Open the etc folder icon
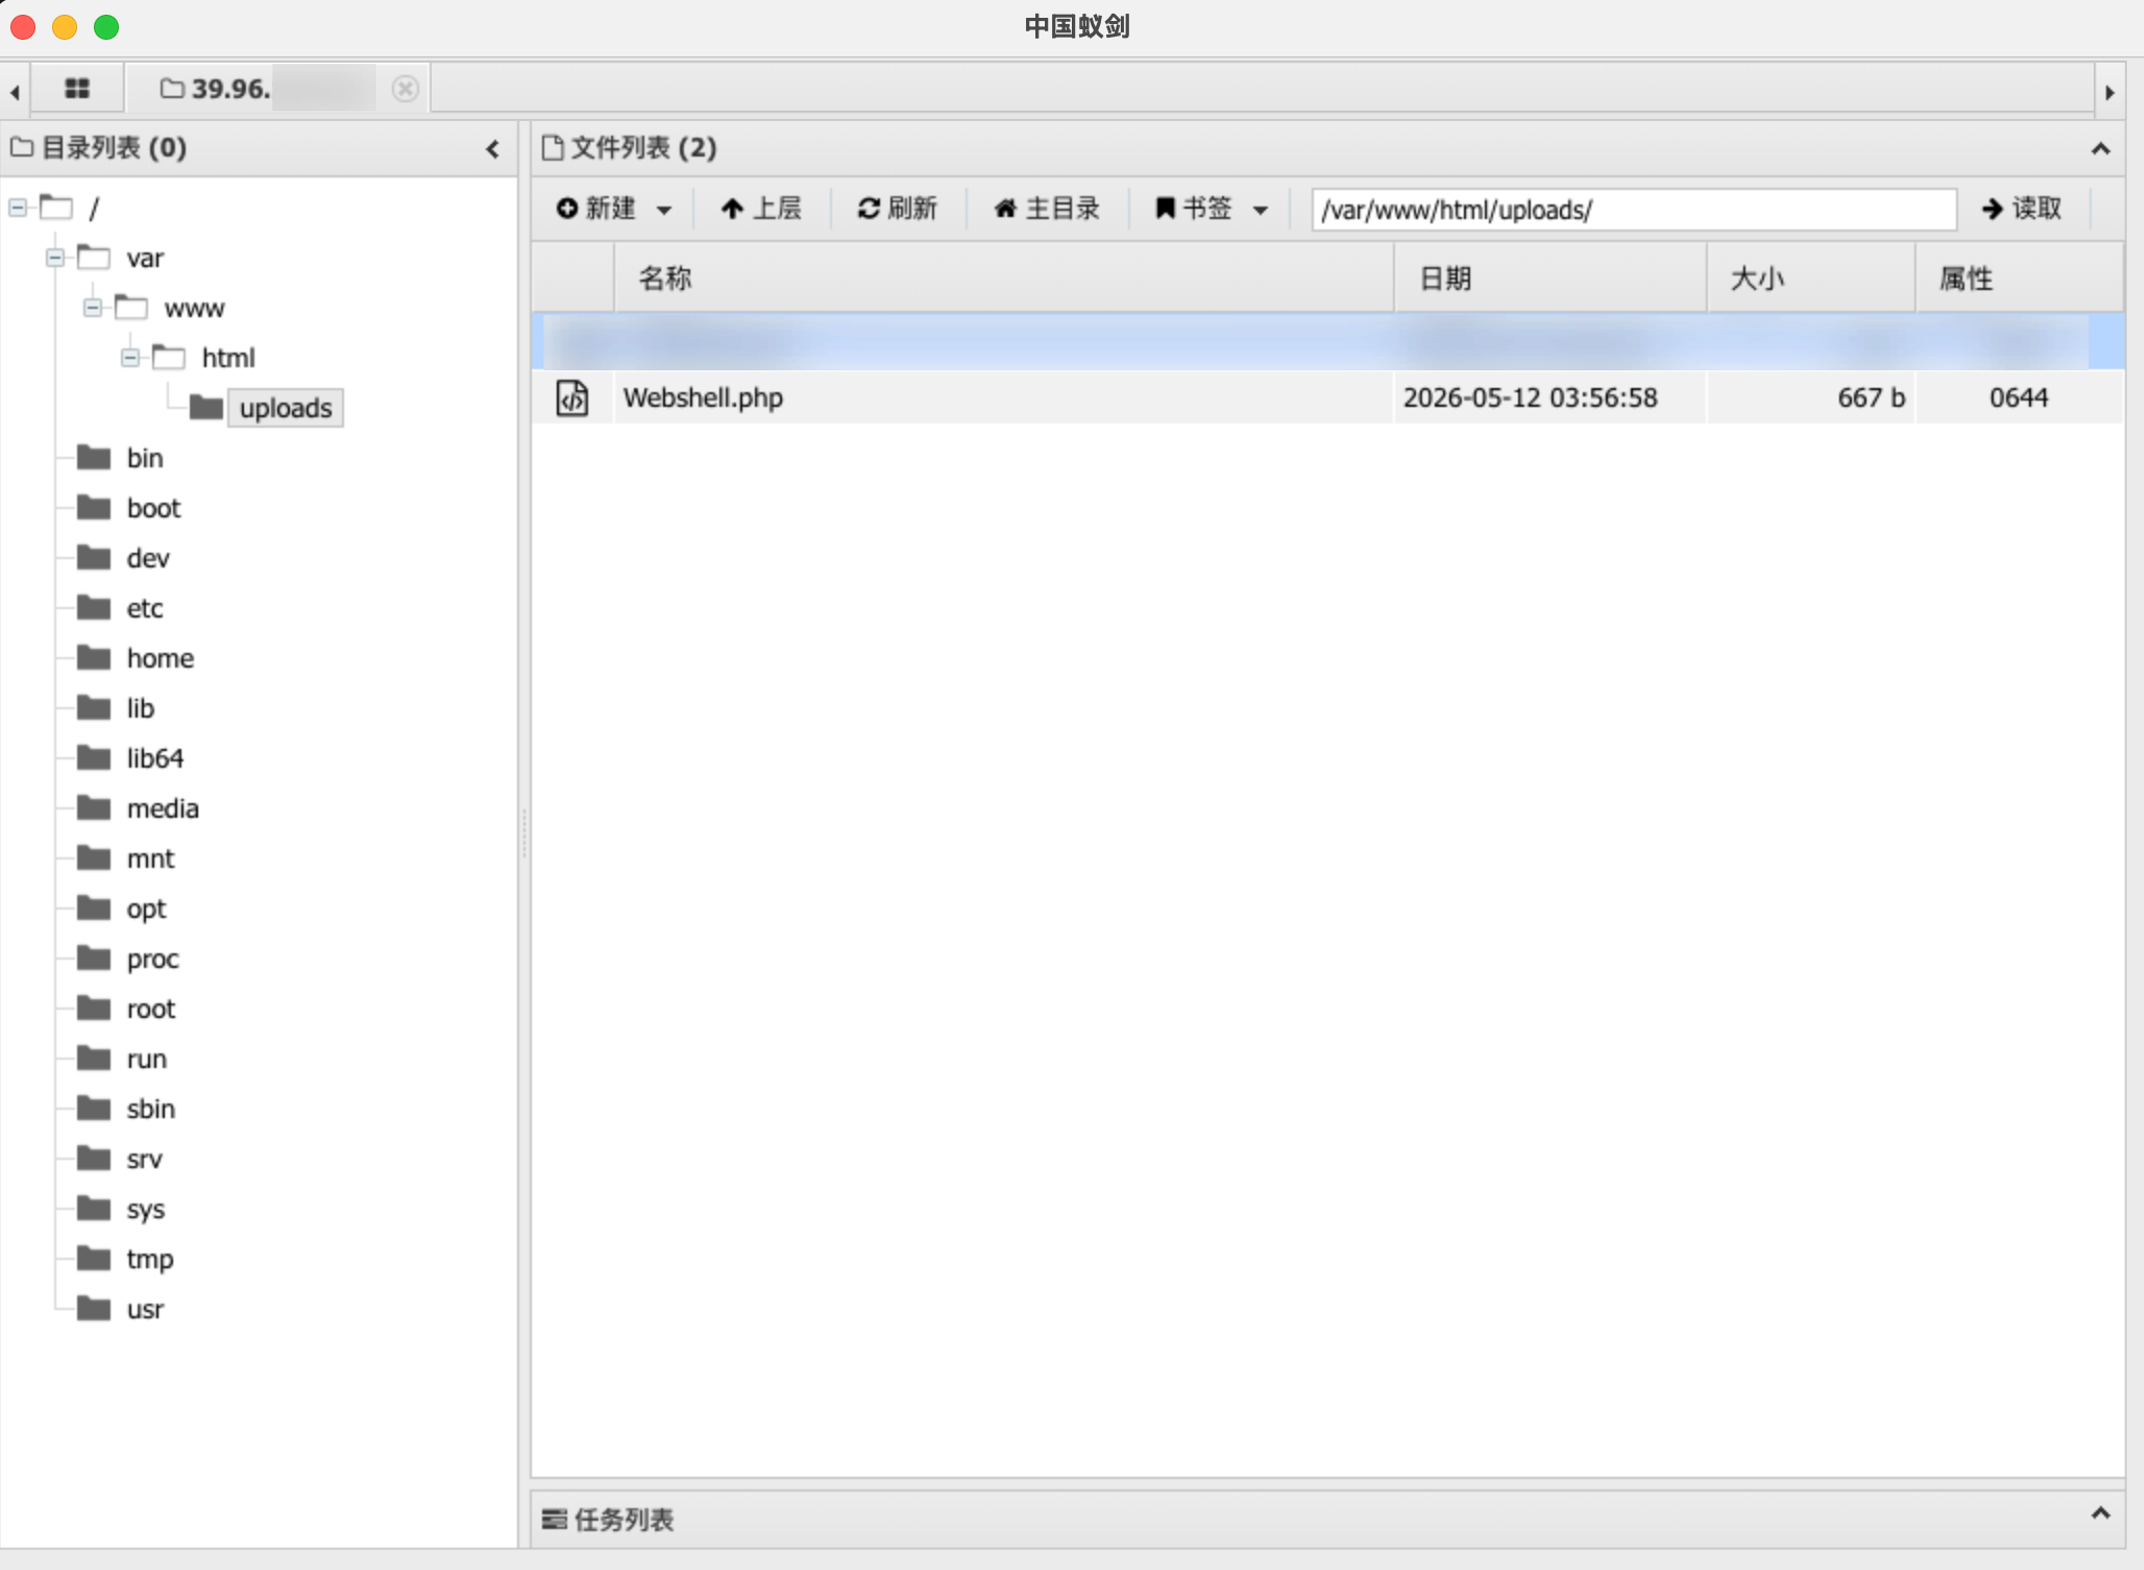Screen dimensions: 2144x1570 point(94,608)
